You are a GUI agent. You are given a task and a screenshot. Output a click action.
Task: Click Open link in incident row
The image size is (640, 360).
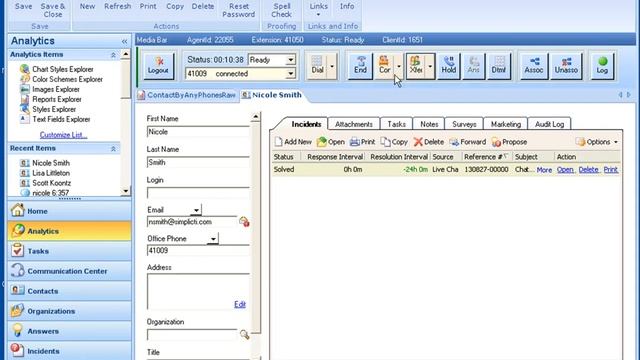[x=565, y=169]
